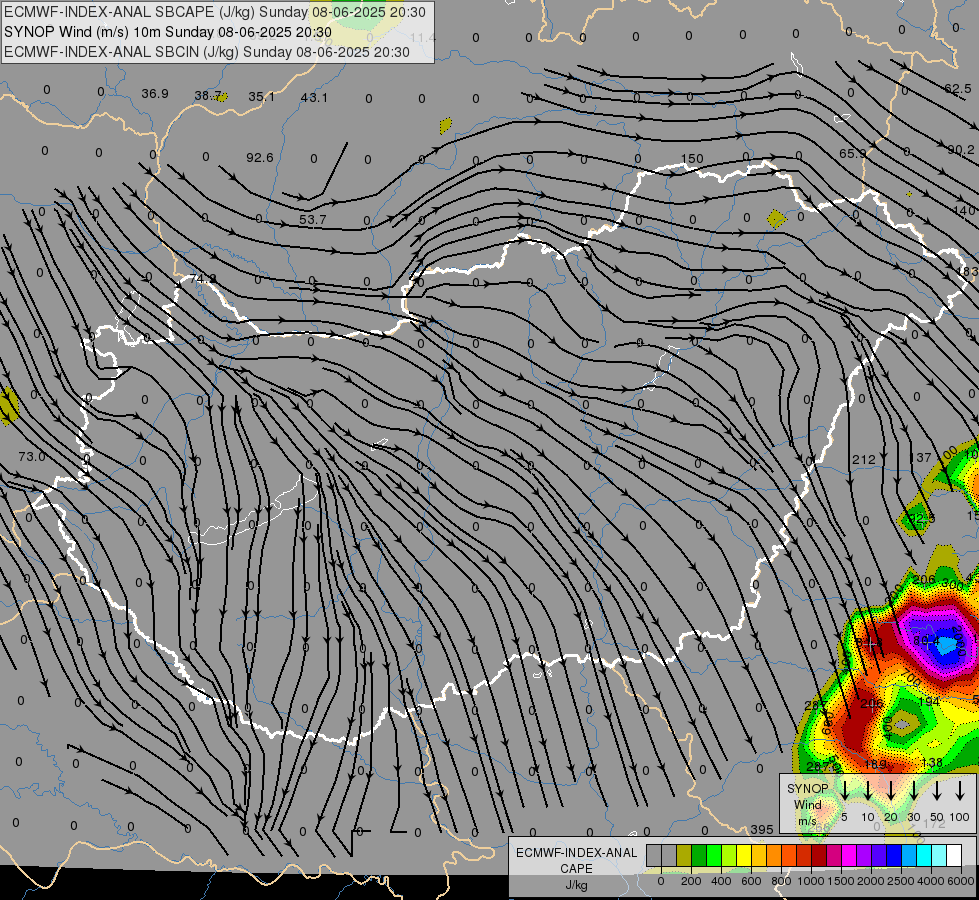The height and width of the screenshot is (900, 979).
Task: Select the white CAPE legend swatch
Action: pos(953,856)
